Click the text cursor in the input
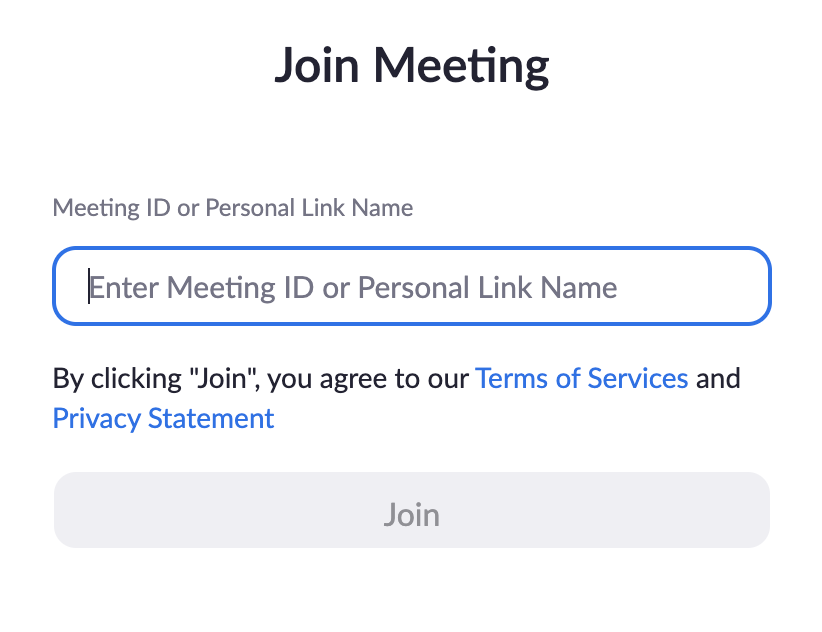Viewport: 822px width, 632px height. click(x=89, y=287)
